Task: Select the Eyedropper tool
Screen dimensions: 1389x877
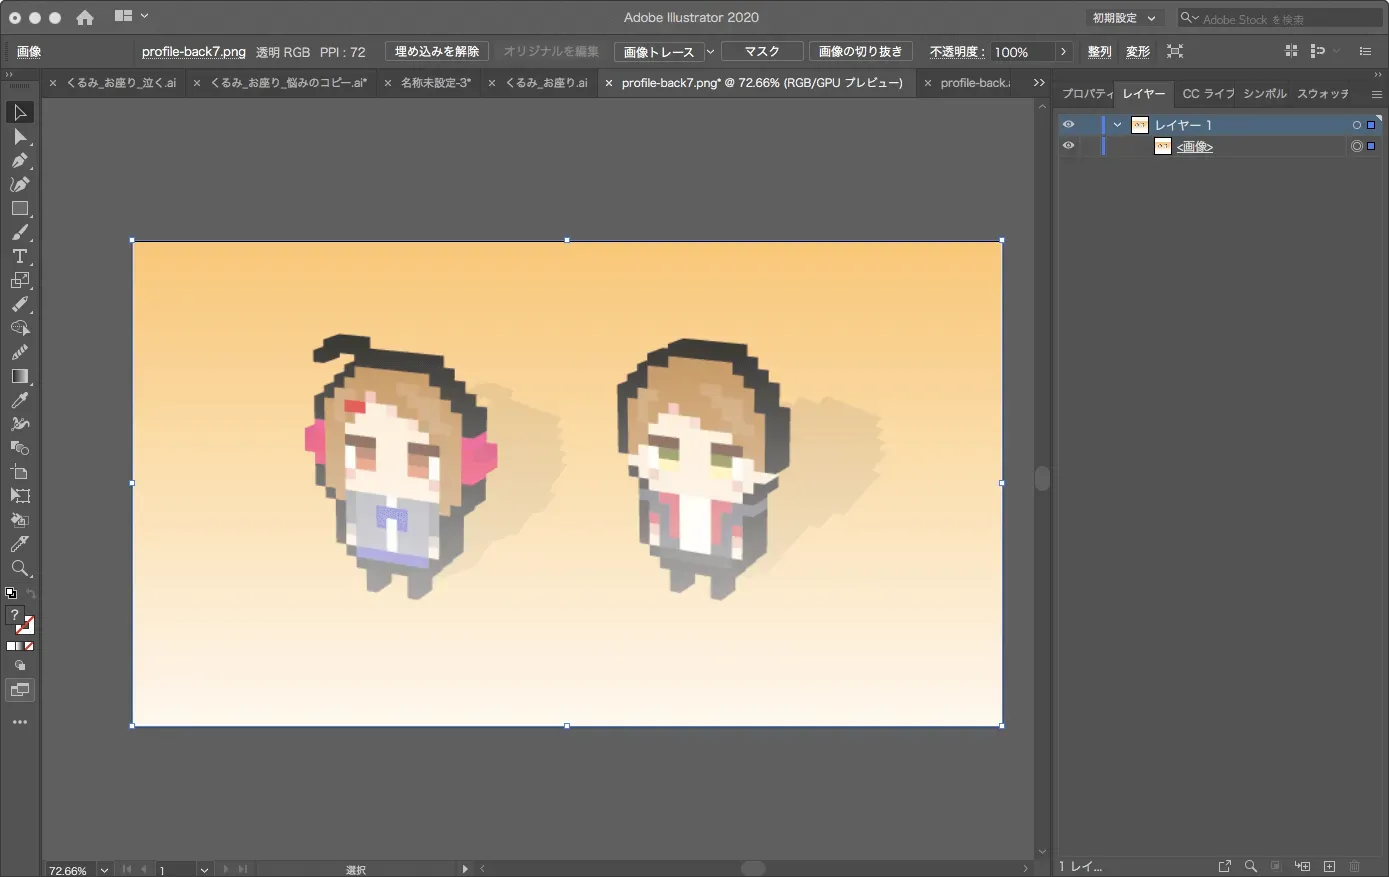Action: point(19,400)
